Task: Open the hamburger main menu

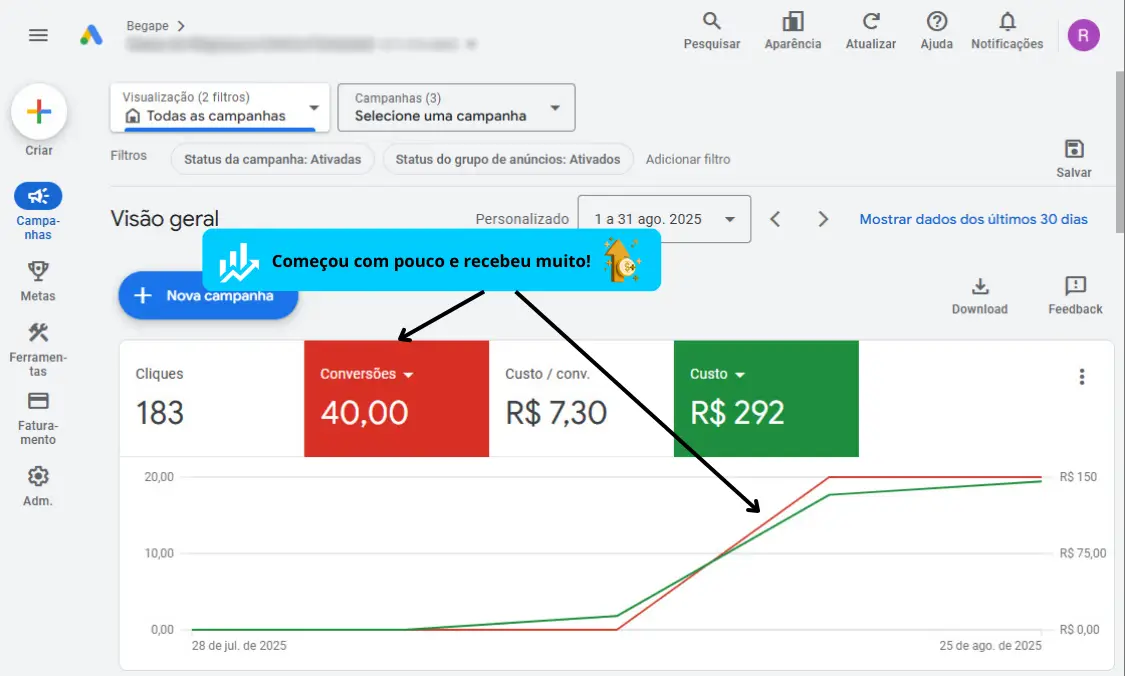Action: point(38,35)
